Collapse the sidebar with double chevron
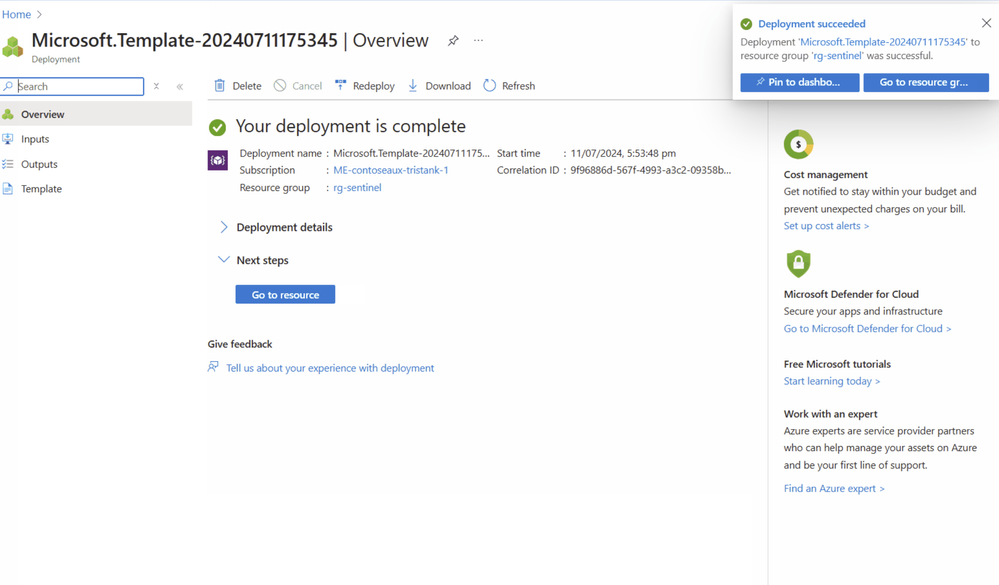The width and height of the screenshot is (999, 585). tap(180, 87)
